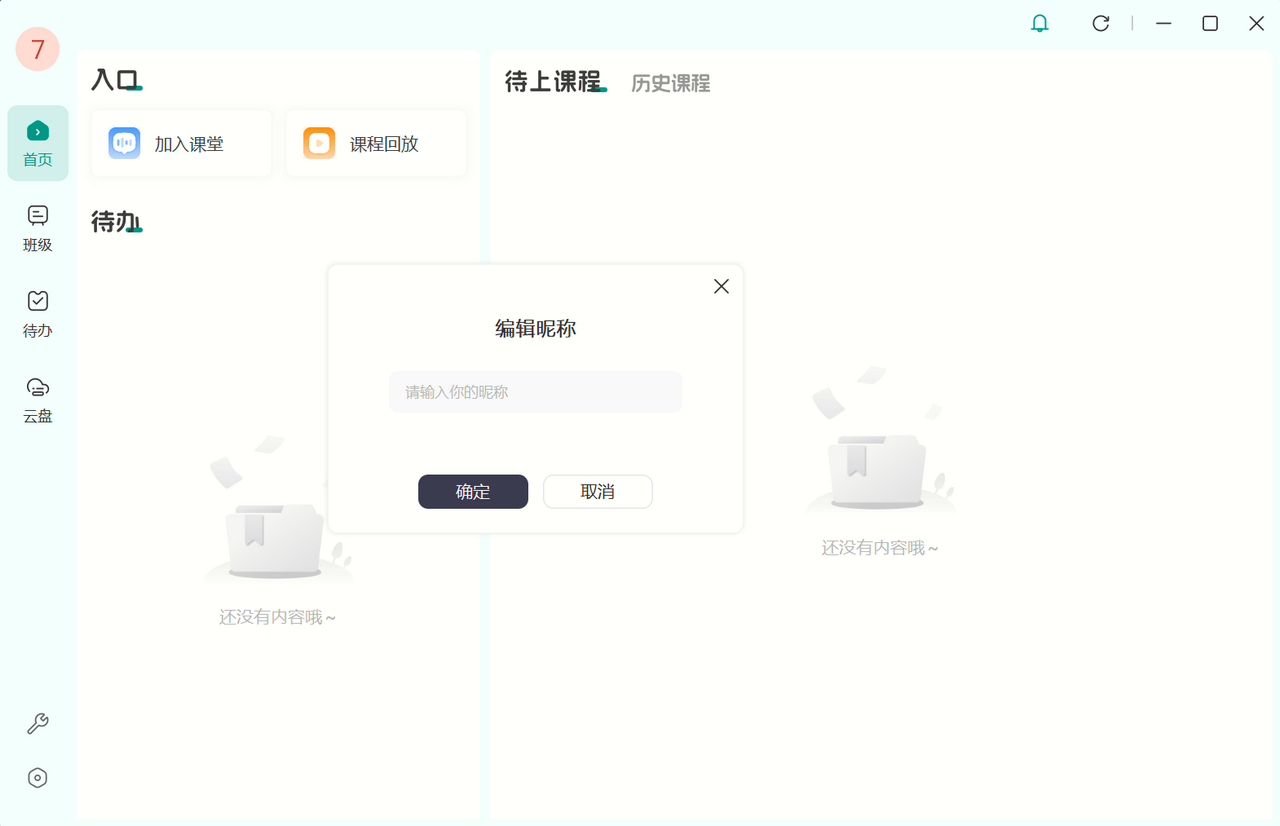Click the blue 加入课堂 icon
Screen dimensions: 1280x826
pyautogui.click(x=124, y=144)
